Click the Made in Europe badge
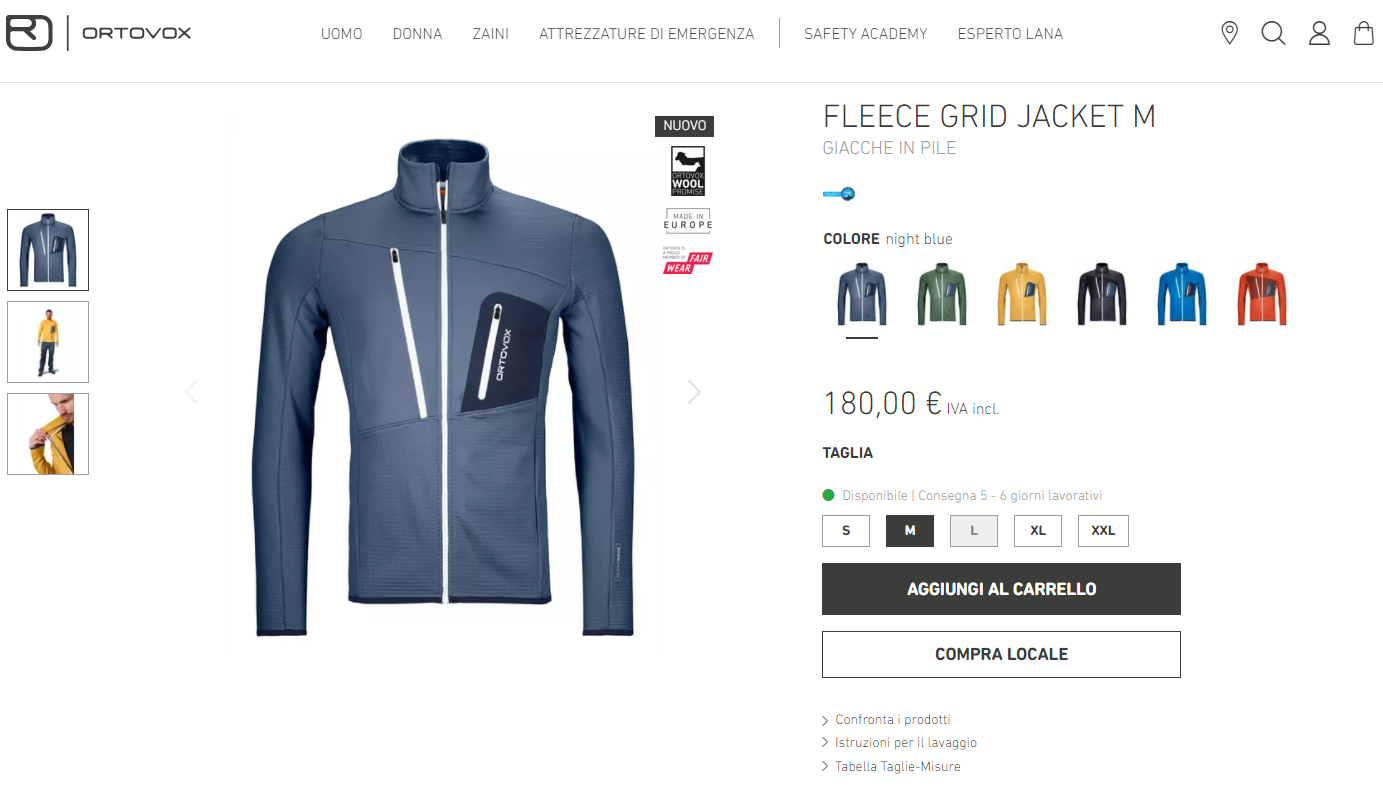The height and width of the screenshot is (787, 1383). [x=688, y=220]
